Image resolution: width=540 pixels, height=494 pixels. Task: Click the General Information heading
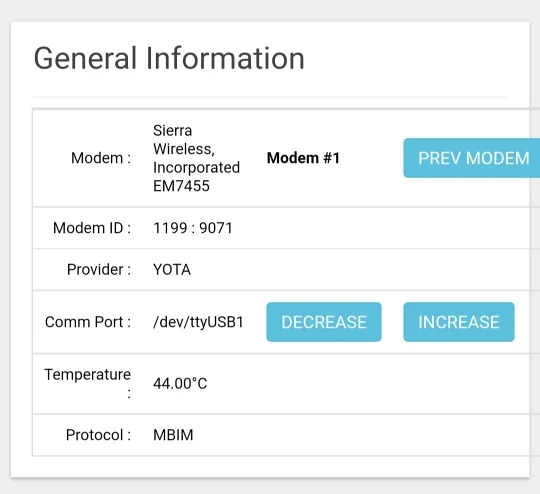[x=169, y=59]
